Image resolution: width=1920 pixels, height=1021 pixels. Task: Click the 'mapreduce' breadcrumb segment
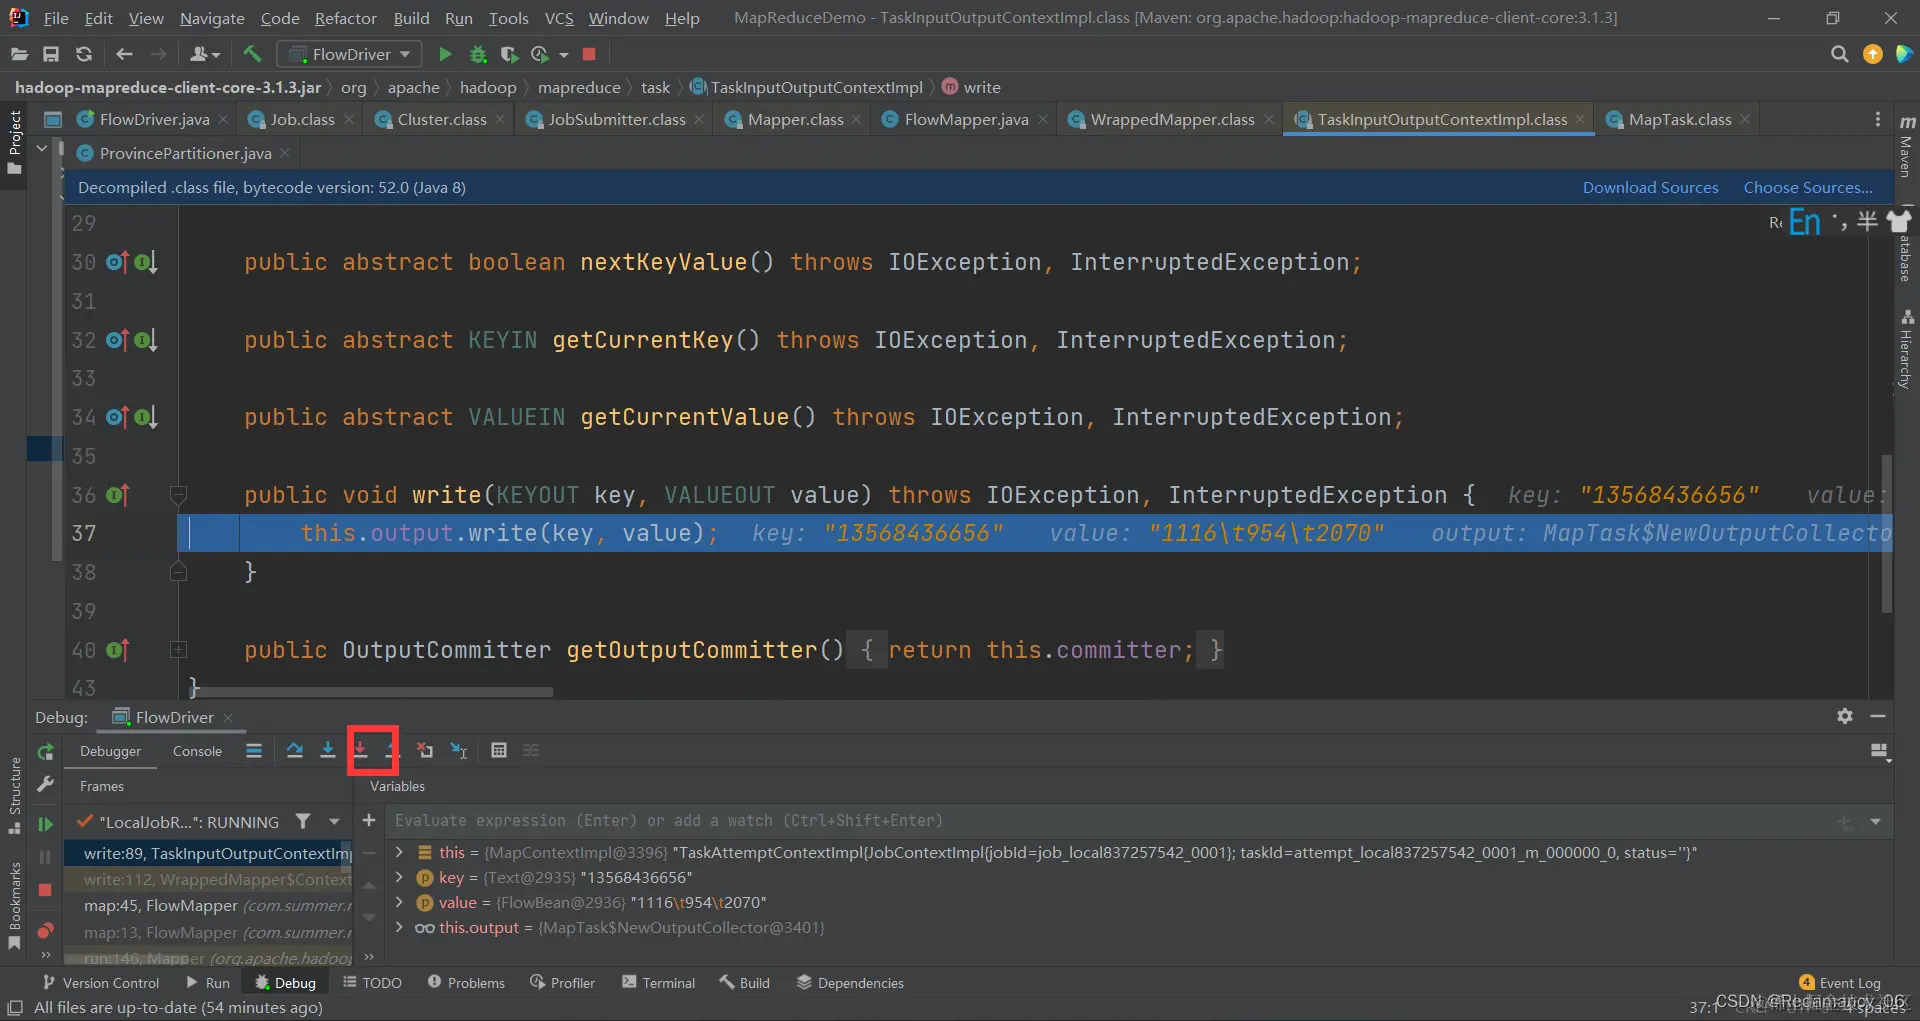point(579,87)
